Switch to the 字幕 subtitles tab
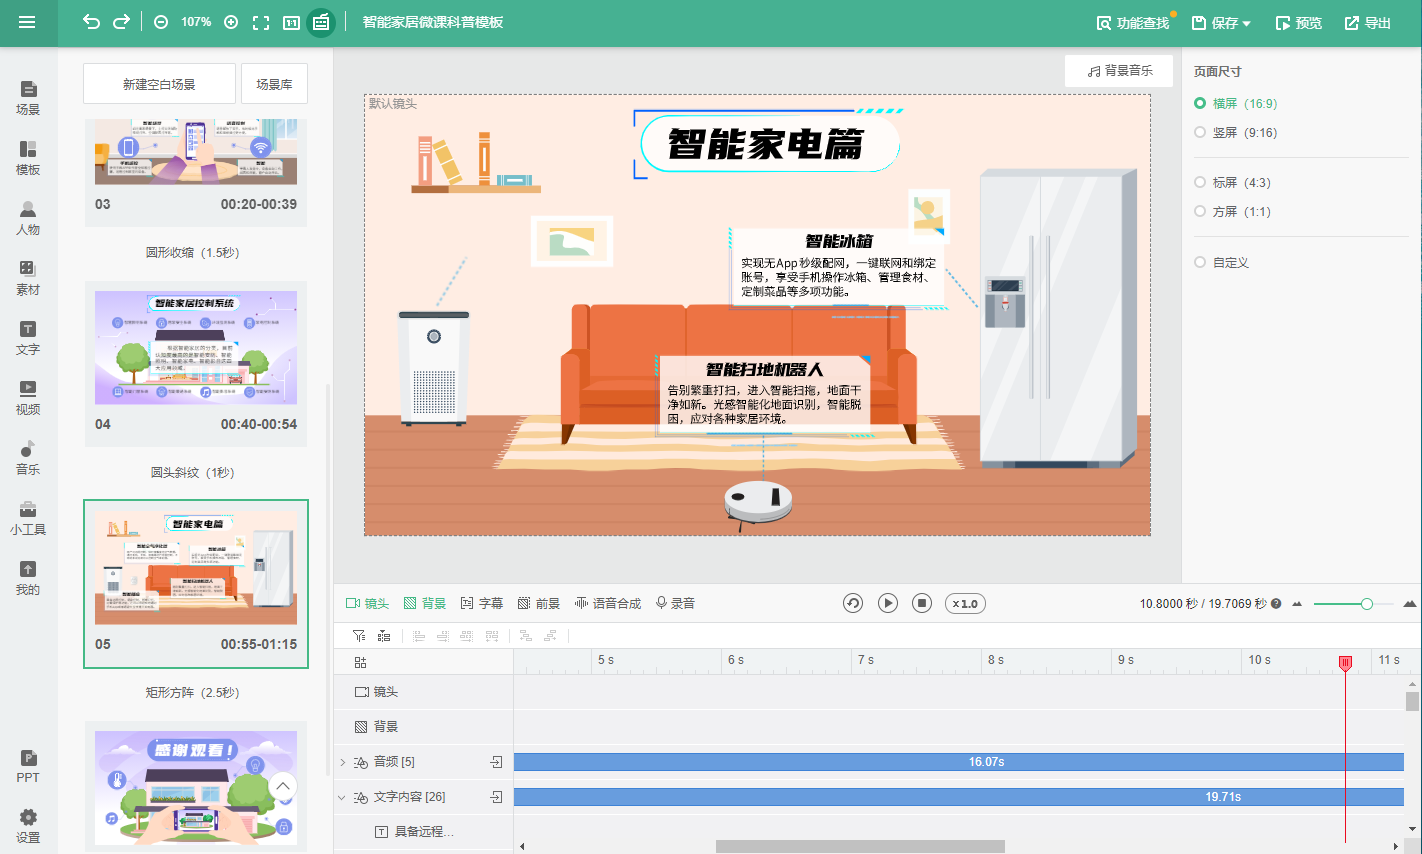Viewport: 1422px width, 854px height. pos(482,603)
